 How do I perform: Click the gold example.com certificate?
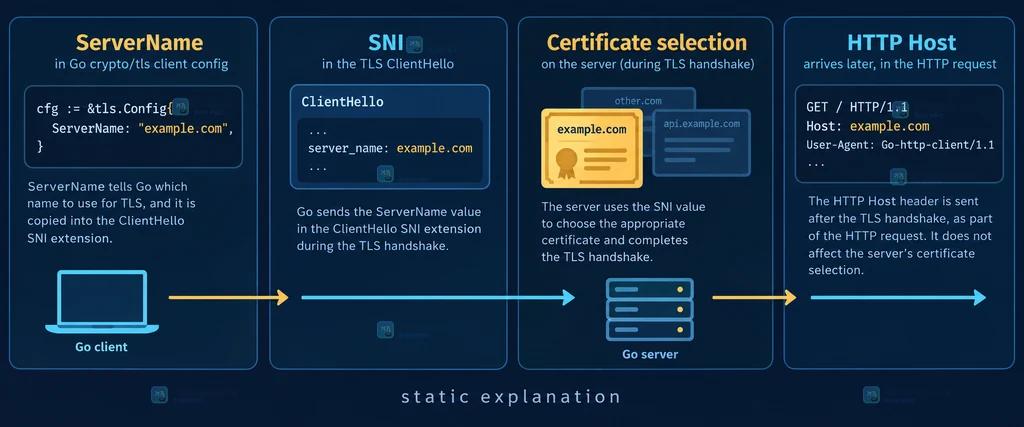(x=592, y=149)
